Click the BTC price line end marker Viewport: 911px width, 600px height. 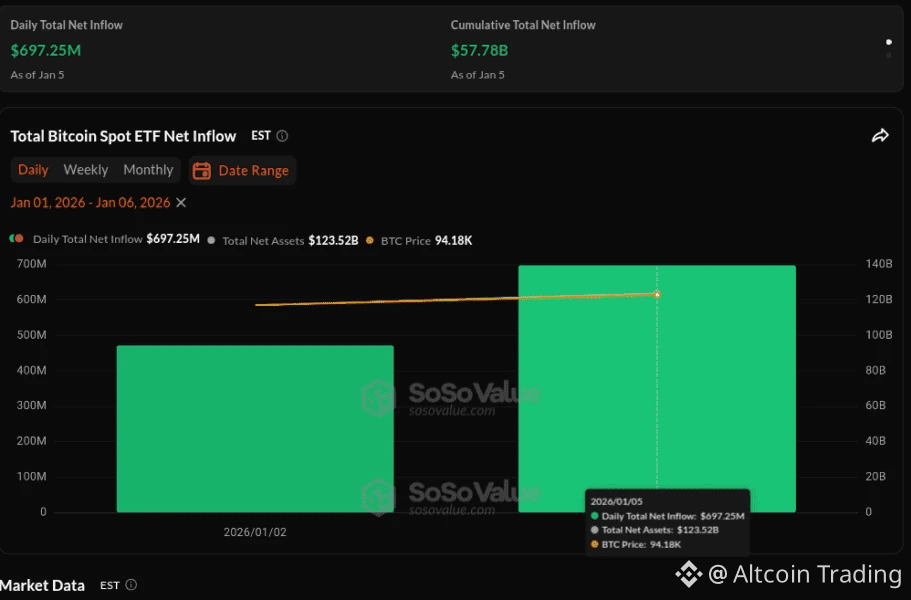coord(657,294)
